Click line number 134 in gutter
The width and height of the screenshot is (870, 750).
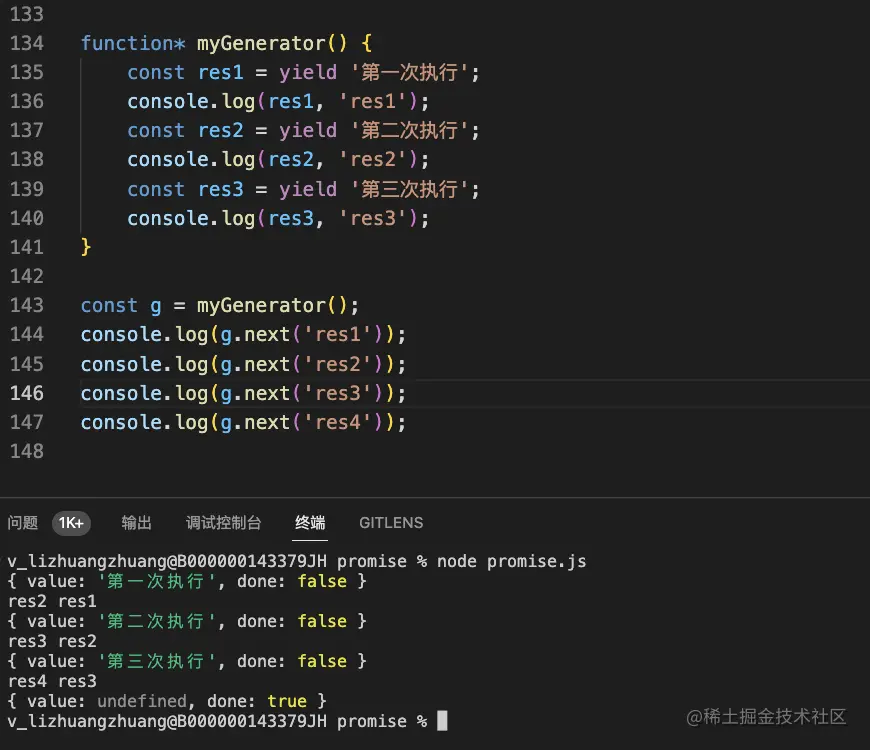click(x=27, y=43)
